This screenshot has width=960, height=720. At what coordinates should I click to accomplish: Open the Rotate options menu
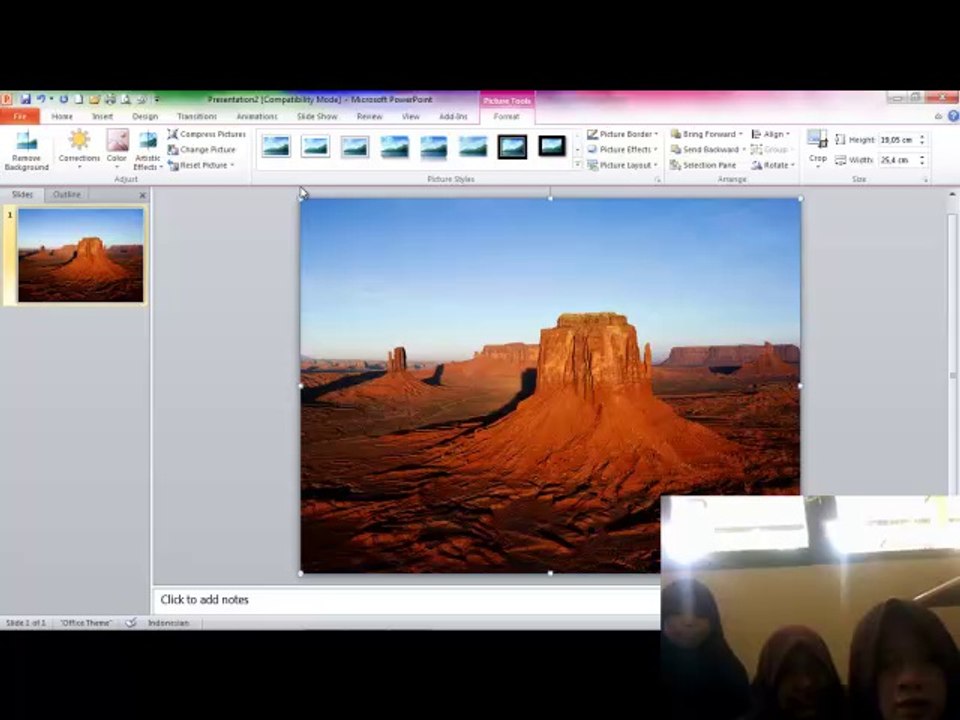pyautogui.click(x=773, y=165)
